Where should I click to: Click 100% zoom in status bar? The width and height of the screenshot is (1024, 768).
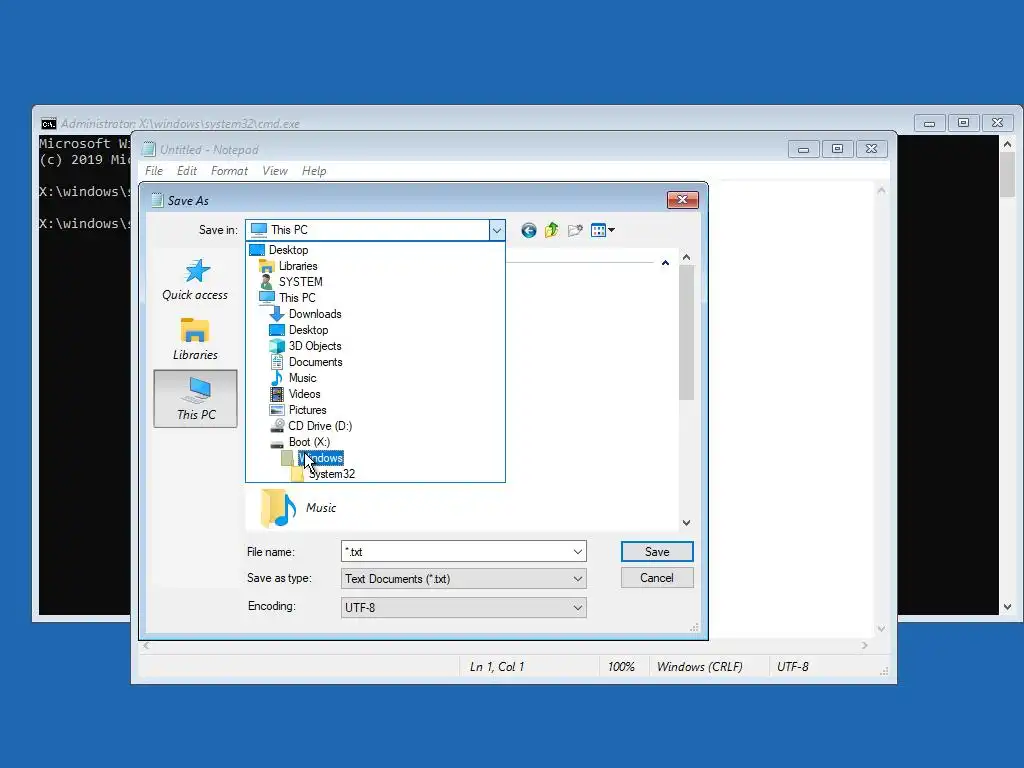tap(621, 667)
